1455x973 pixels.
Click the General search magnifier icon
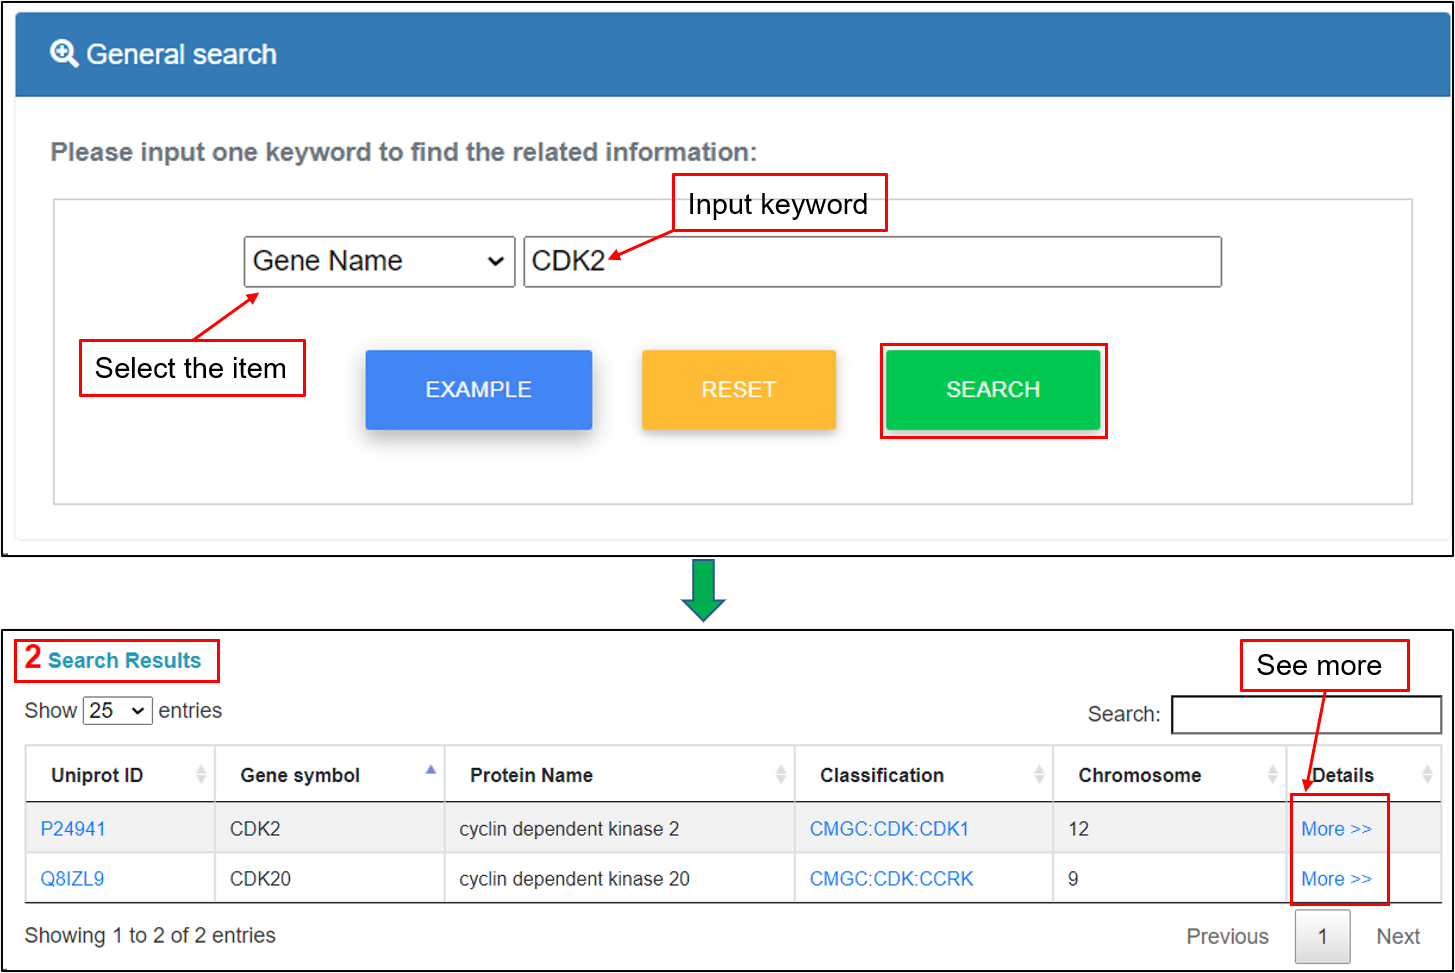(x=64, y=54)
